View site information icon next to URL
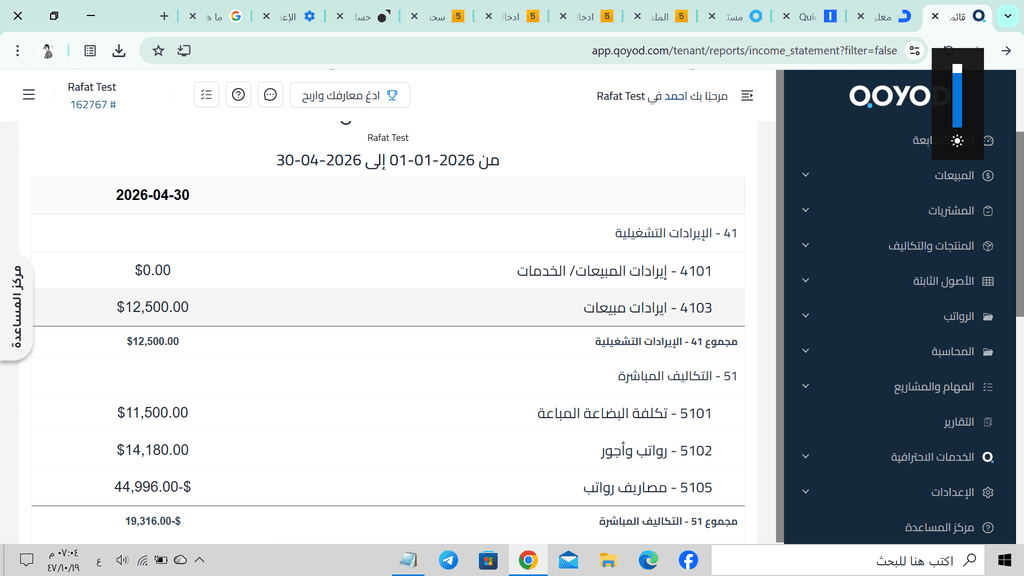Image resolution: width=1024 pixels, height=576 pixels. click(914, 50)
